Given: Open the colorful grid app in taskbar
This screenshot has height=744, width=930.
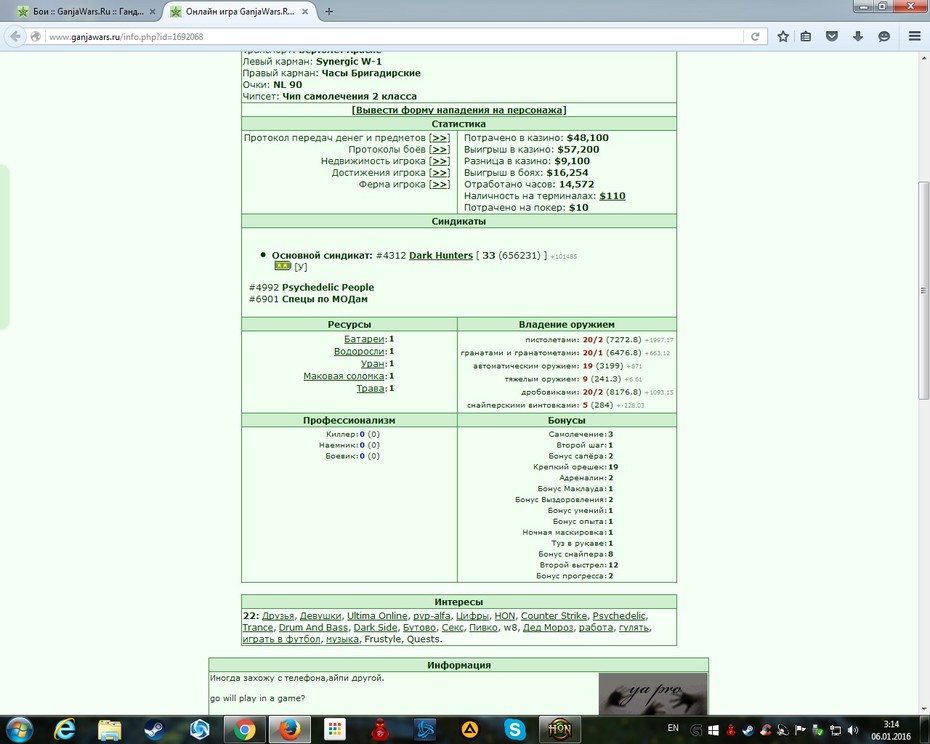Looking at the screenshot, I should (x=335, y=729).
